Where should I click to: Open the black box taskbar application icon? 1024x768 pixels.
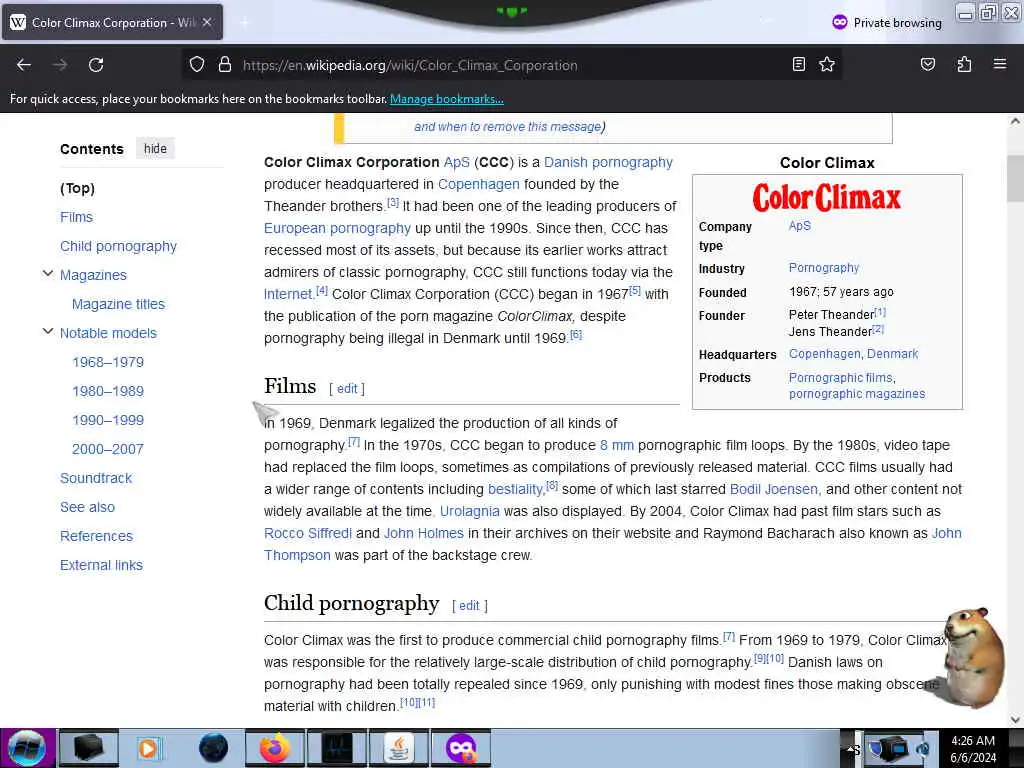(x=89, y=748)
